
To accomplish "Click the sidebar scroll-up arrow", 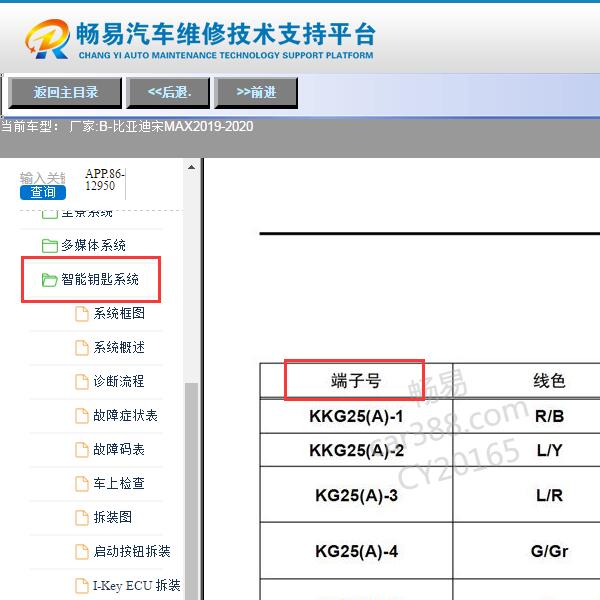I will point(191,167).
